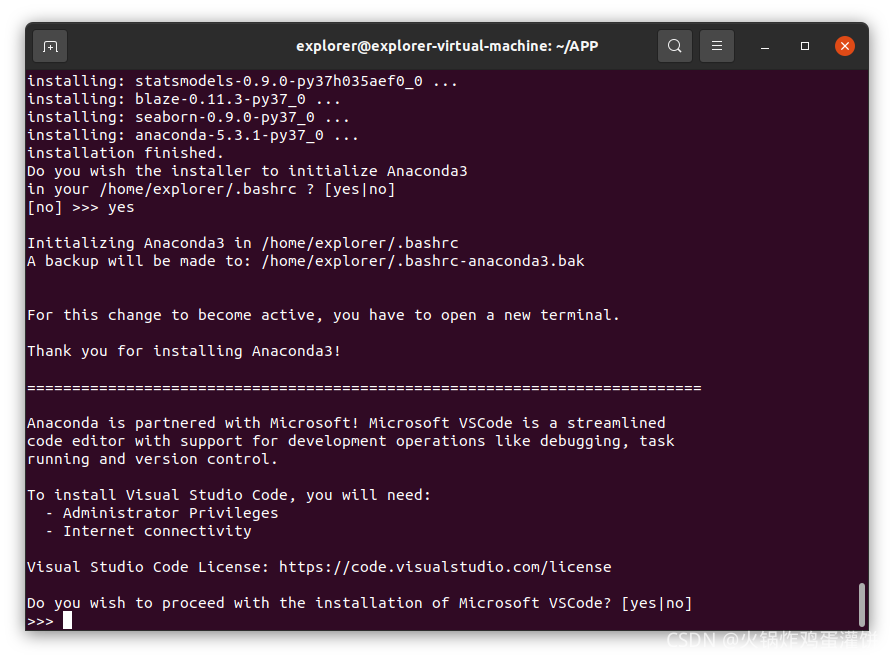The height and width of the screenshot is (659, 894).
Task: Click the seaborn-0.9.0 installing line
Action: 188,117
